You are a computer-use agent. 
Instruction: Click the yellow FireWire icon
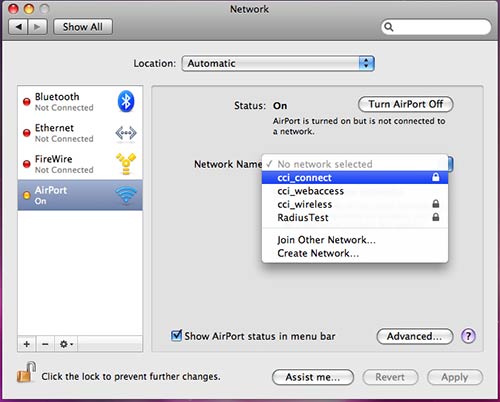pos(126,164)
